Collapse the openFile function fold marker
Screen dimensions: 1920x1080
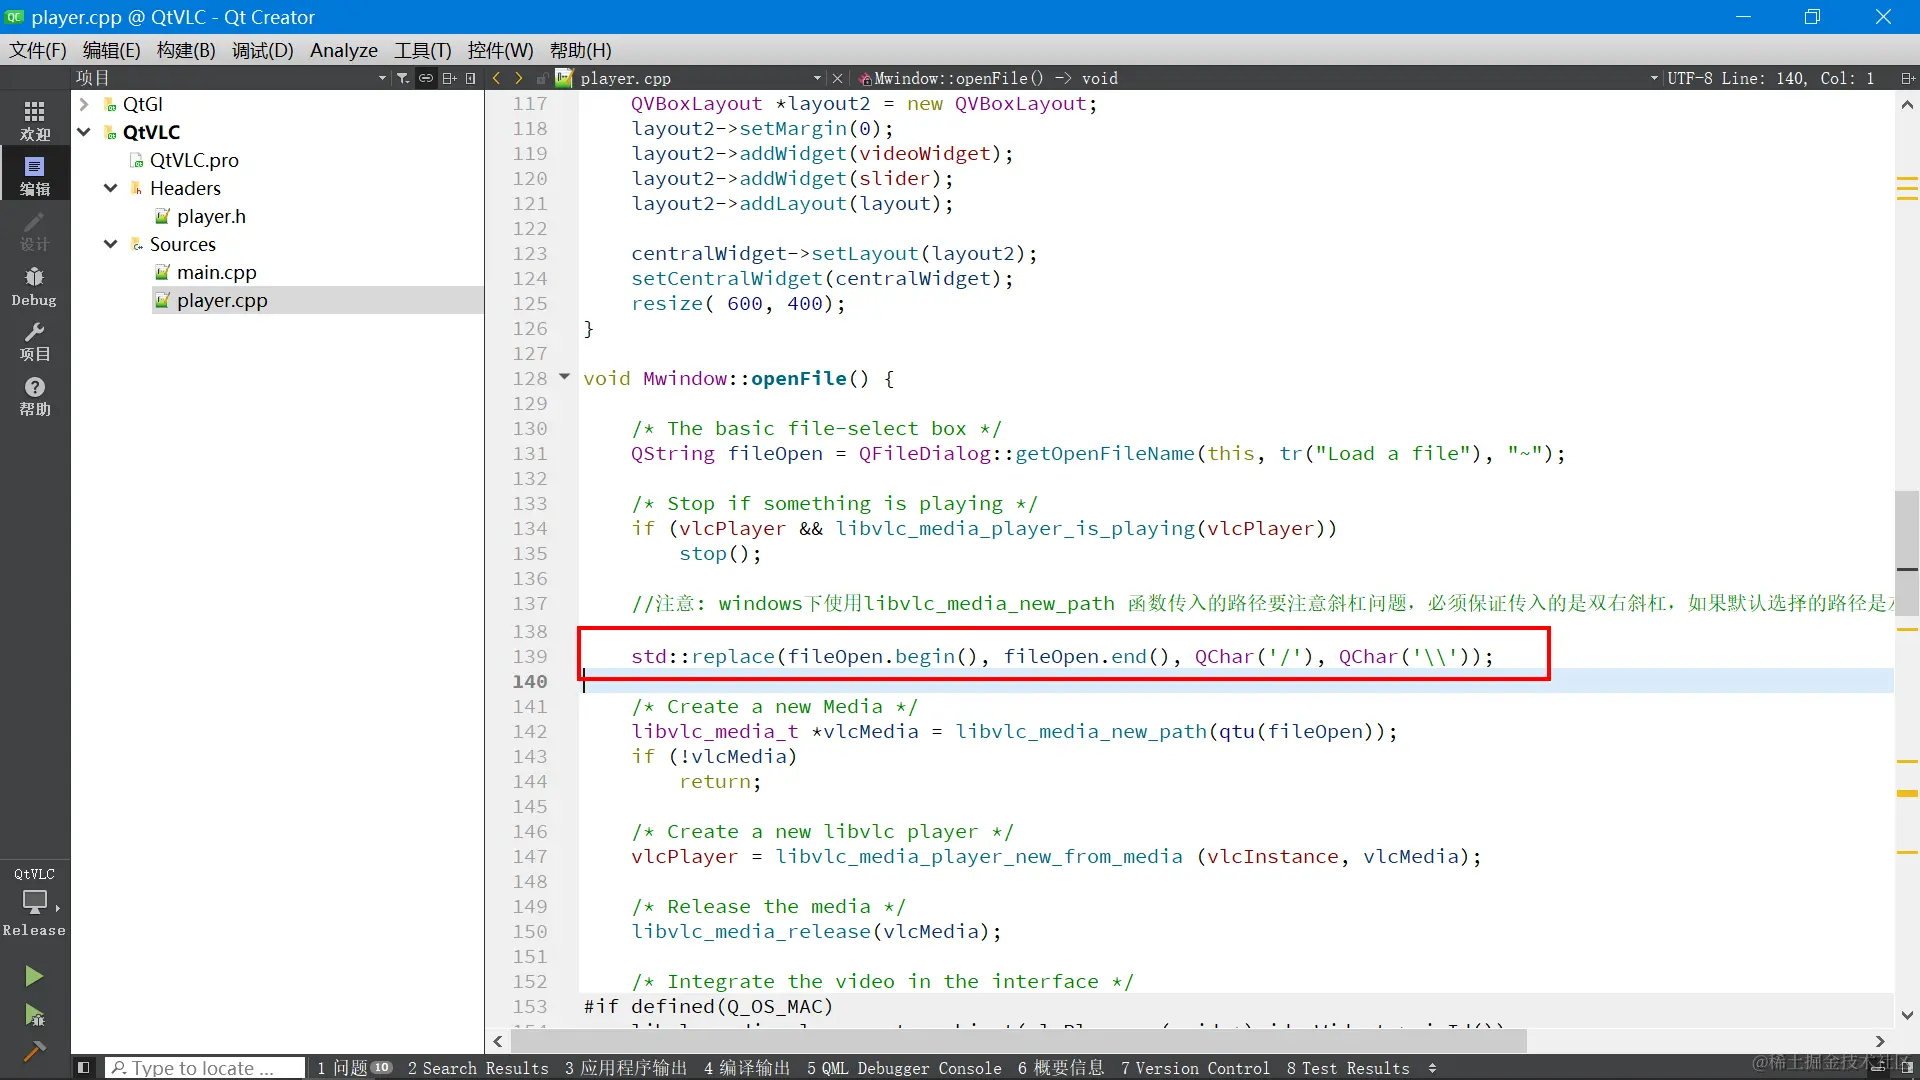tap(564, 377)
